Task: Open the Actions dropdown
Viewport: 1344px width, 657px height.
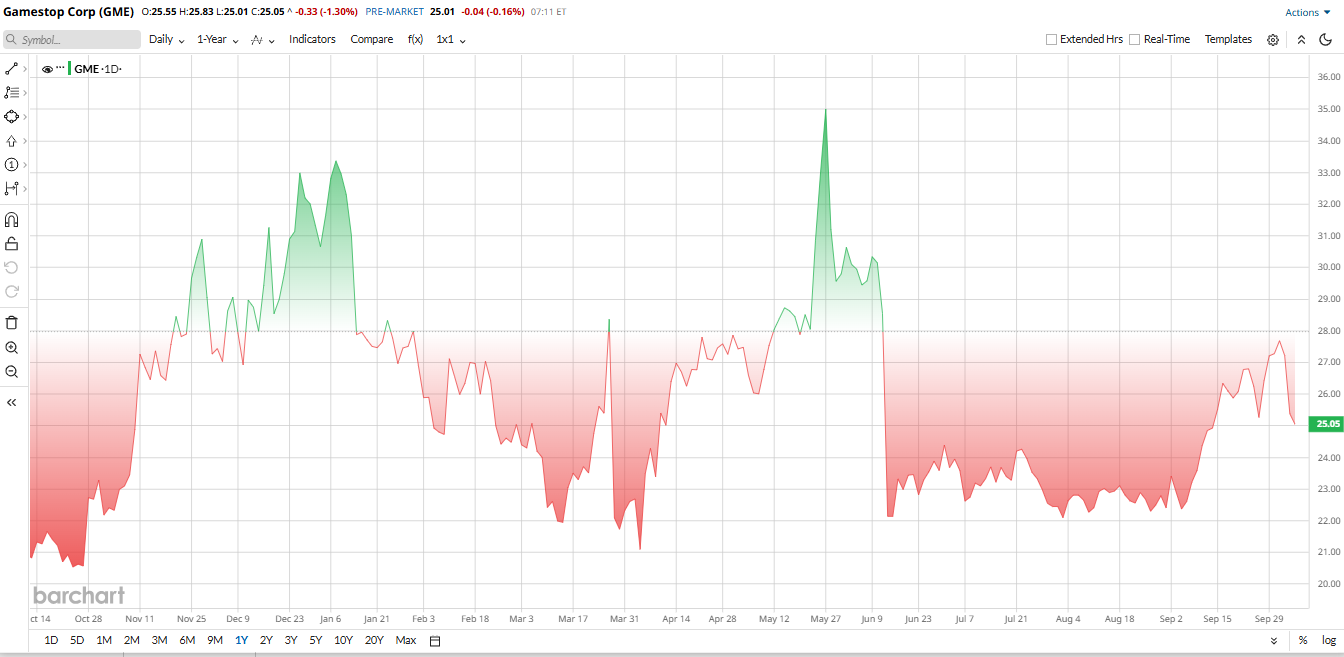Action: click(x=1308, y=12)
